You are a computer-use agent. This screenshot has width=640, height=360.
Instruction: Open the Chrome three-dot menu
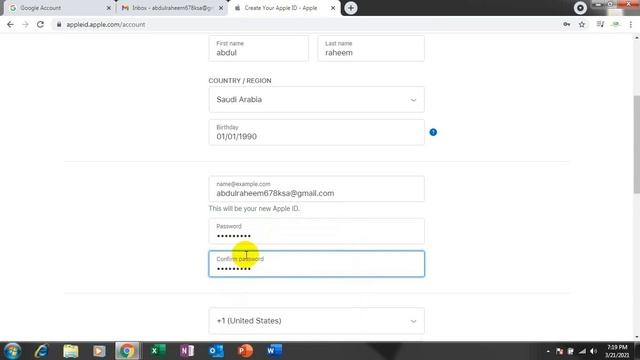point(631,24)
